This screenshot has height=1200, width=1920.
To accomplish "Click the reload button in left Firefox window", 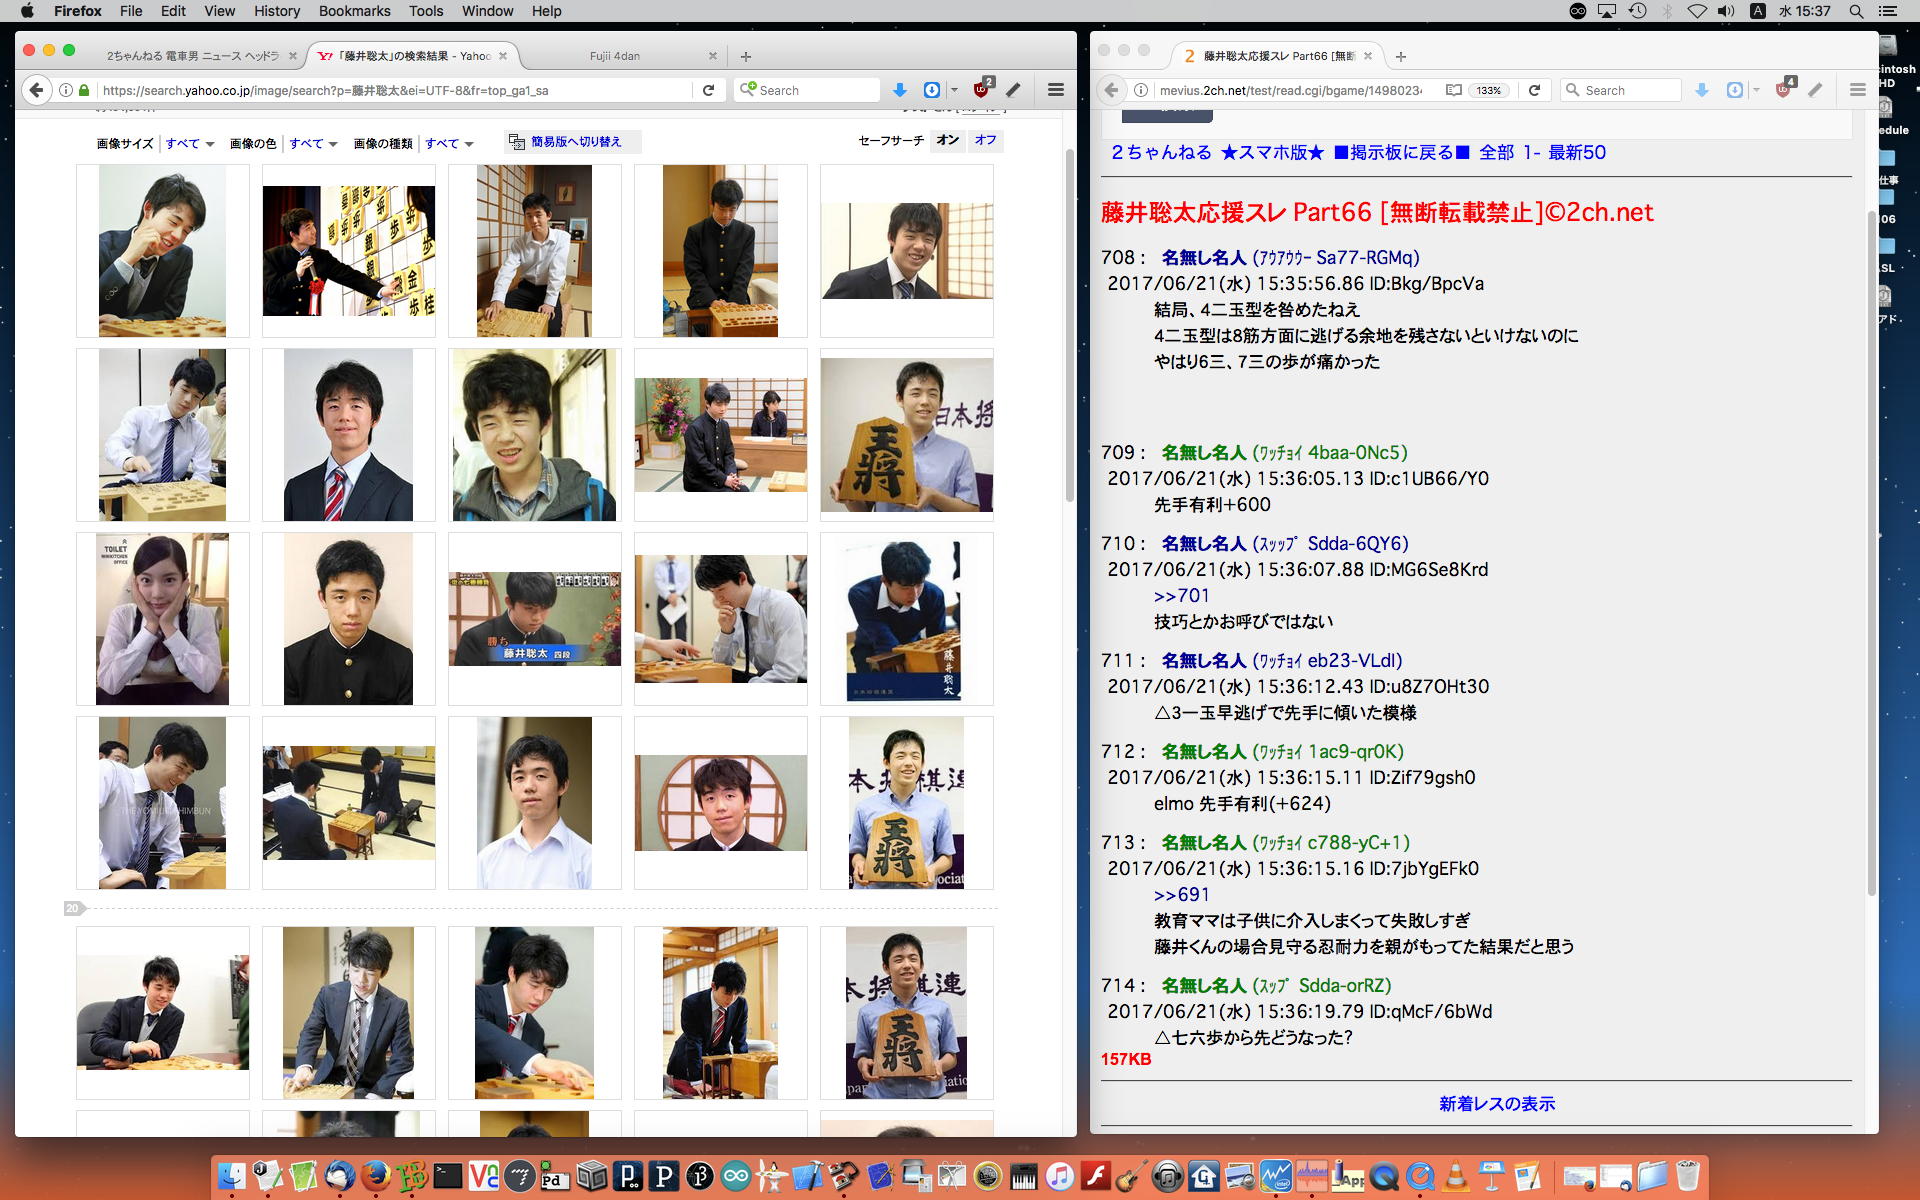I will pyautogui.click(x=708, y=90).
